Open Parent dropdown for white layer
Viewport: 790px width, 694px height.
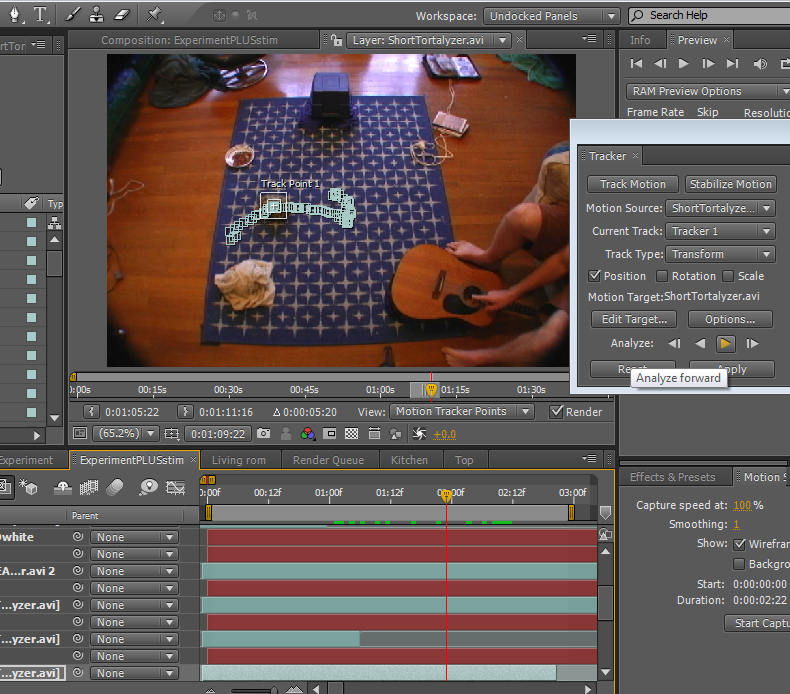134,537
